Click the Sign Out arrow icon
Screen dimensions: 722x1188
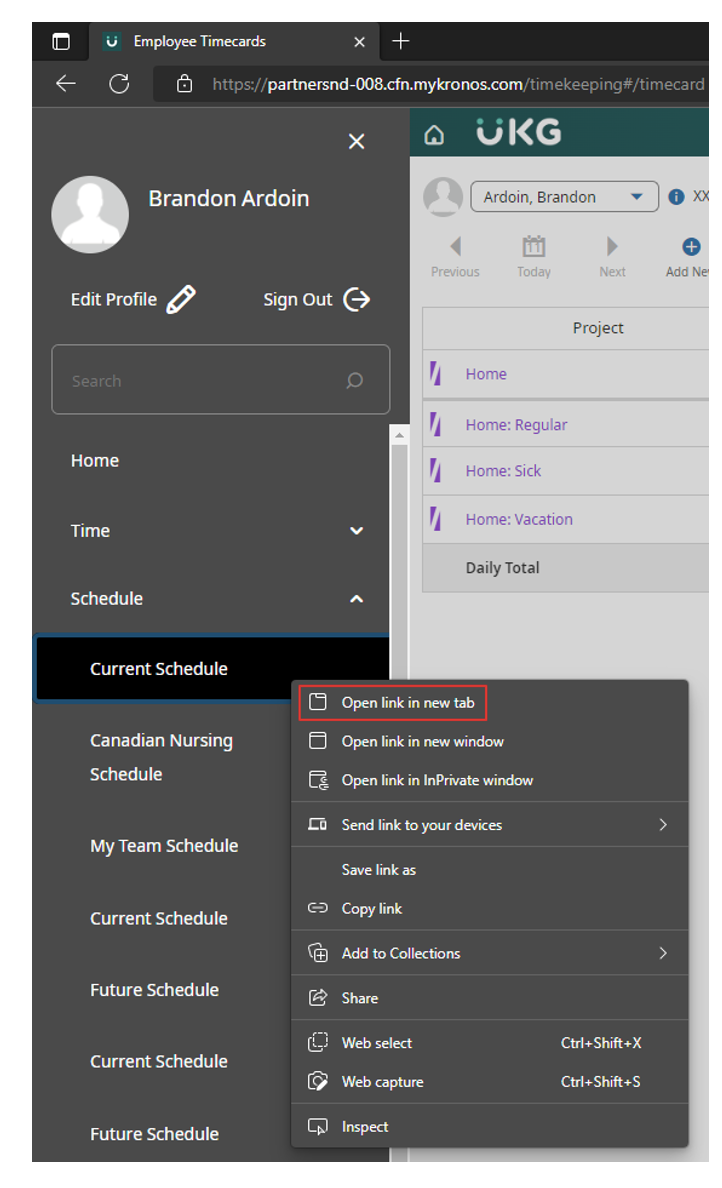pyautogui.click(x=356, y=299)
